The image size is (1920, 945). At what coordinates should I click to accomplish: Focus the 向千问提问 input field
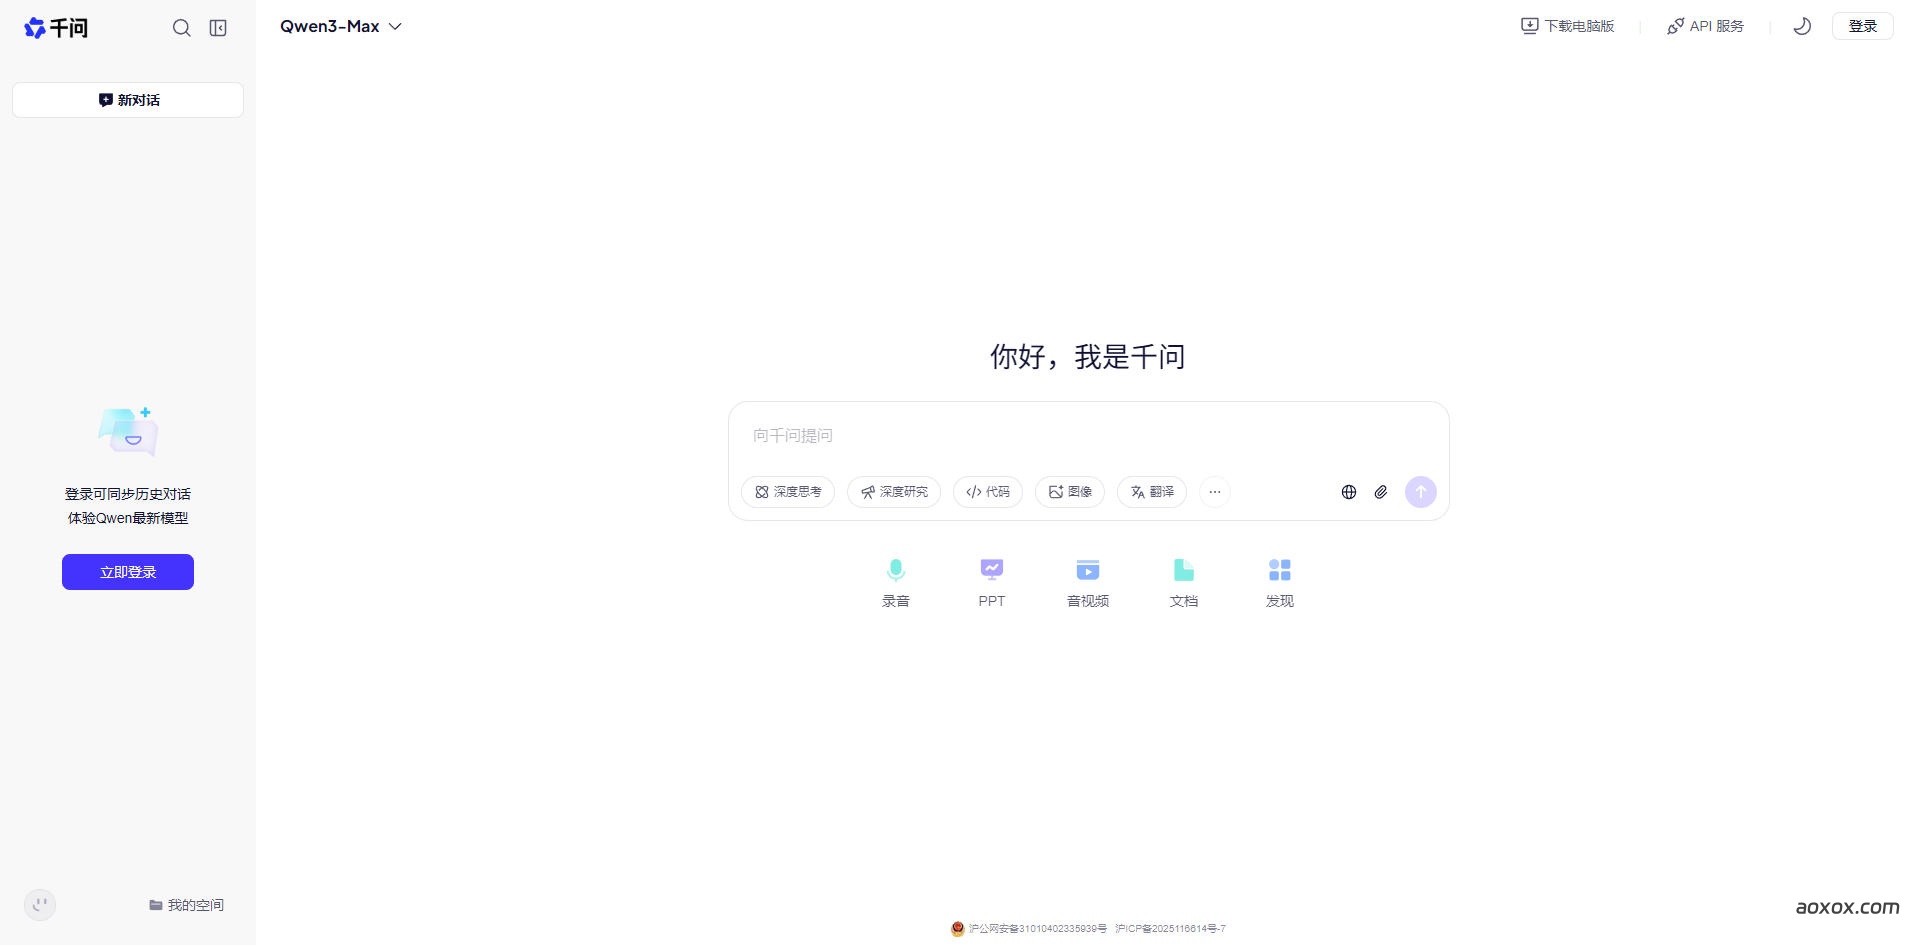[1088, 436]
